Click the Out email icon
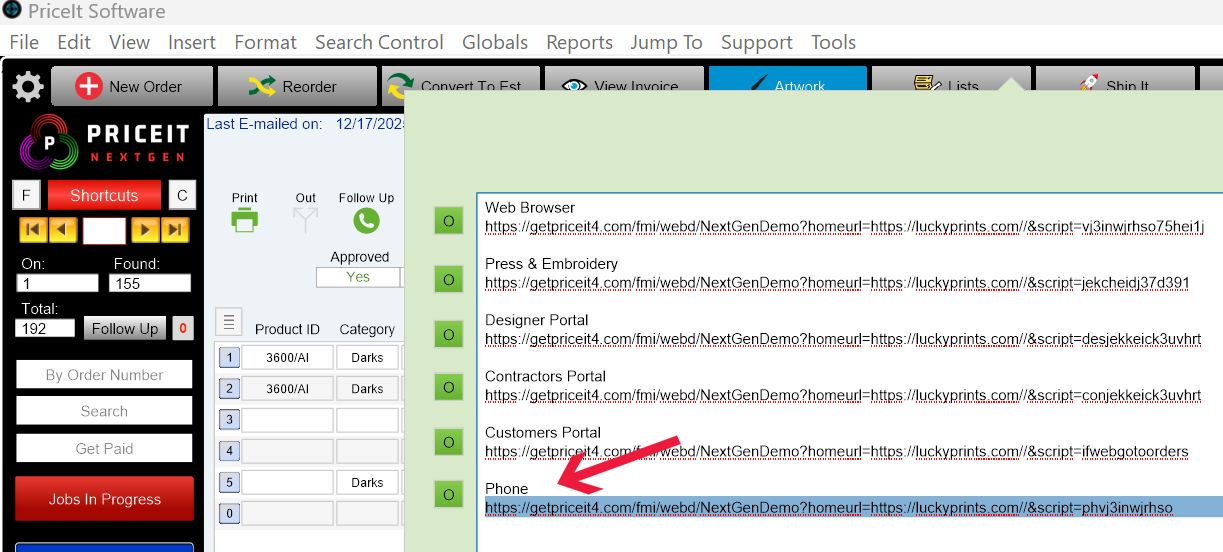Image resolution: width=1223 pixels, height=552 pixels. click(306, 220)
